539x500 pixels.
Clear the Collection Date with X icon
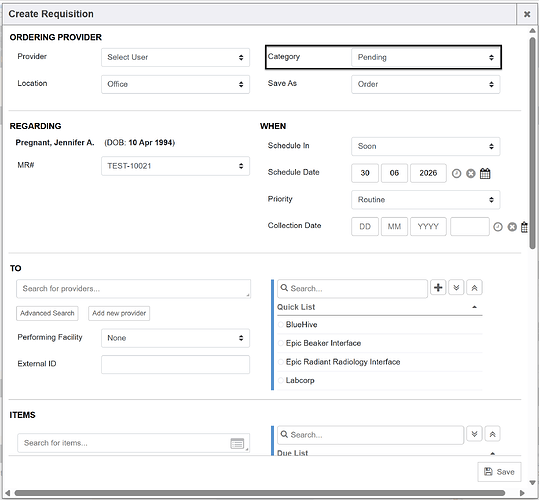coord(512,227)
